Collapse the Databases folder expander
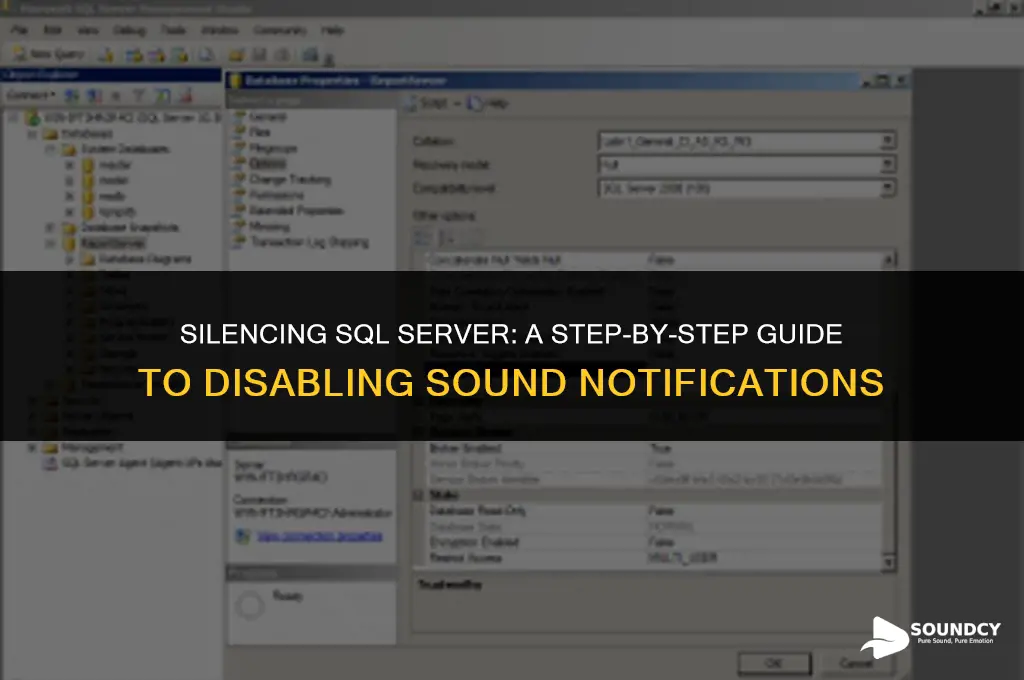Viewport: 1024px width, 680px height. click(x=31, y=134)
